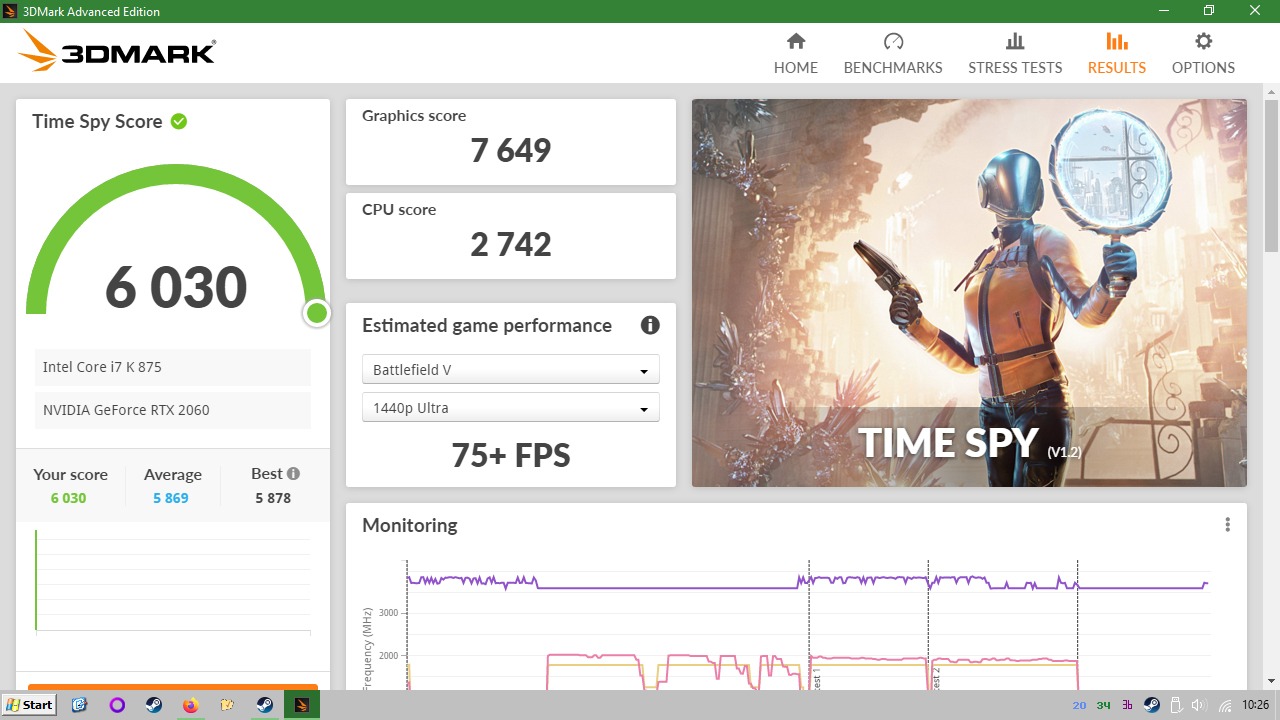Click the clock showing 10:26
The height and width of the screenshot is (720, 1280).
tap(1256, 705)
